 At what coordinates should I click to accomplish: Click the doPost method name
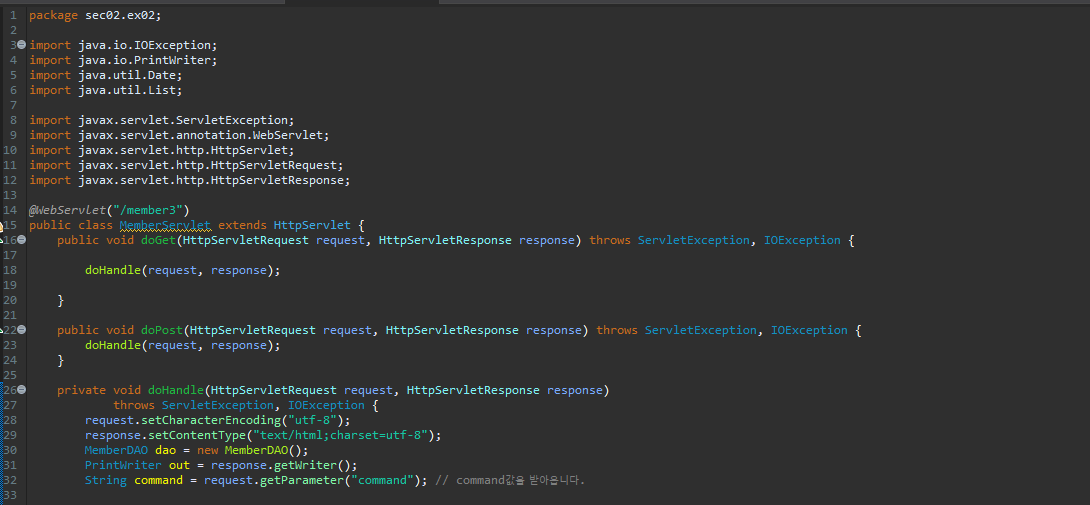tap(162, 330)
